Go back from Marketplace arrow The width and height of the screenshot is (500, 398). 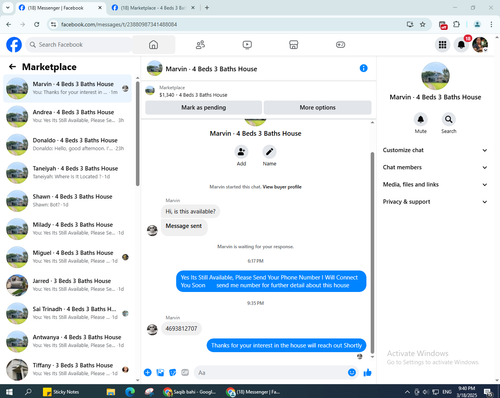pyautogui.click(x=12, y=67)
